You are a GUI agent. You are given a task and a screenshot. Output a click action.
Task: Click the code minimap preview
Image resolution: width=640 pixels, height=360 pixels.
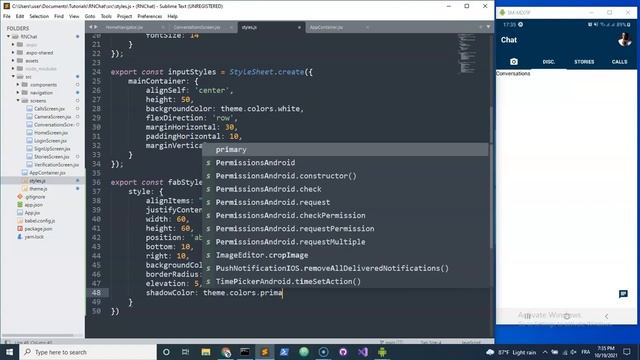coord(468,53)
